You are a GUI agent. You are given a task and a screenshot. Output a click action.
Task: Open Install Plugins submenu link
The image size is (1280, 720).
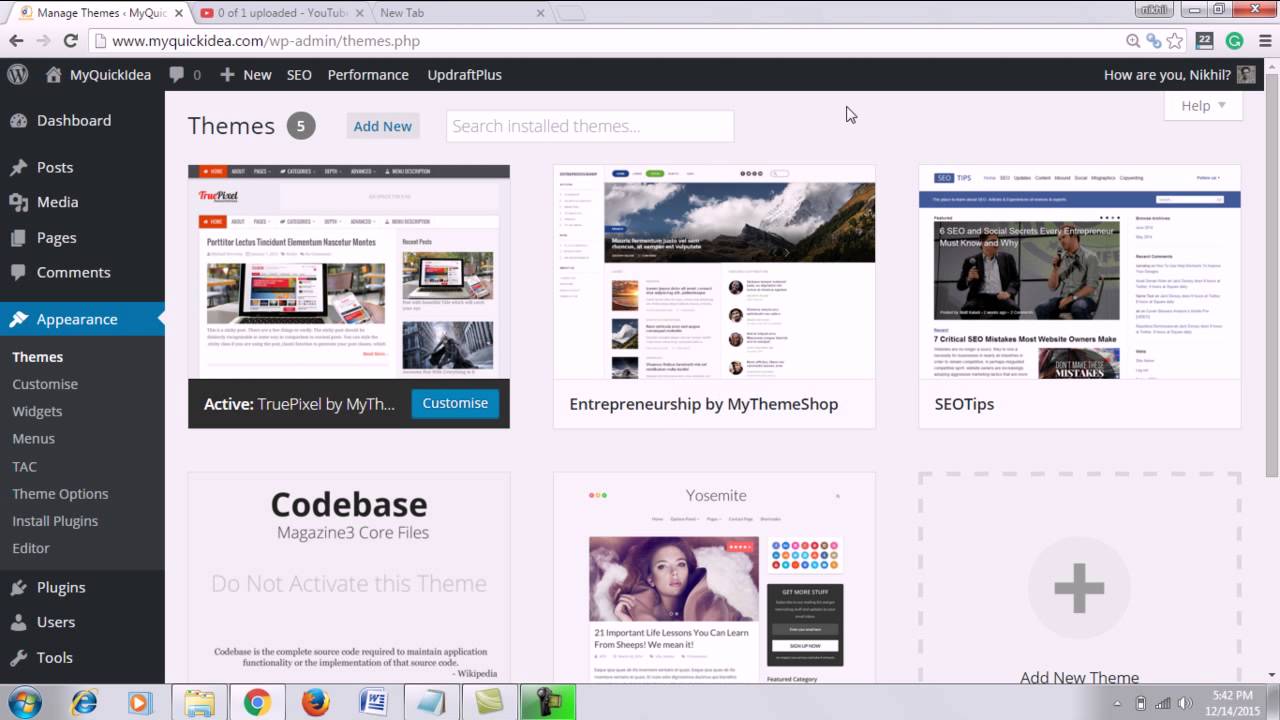55,521
